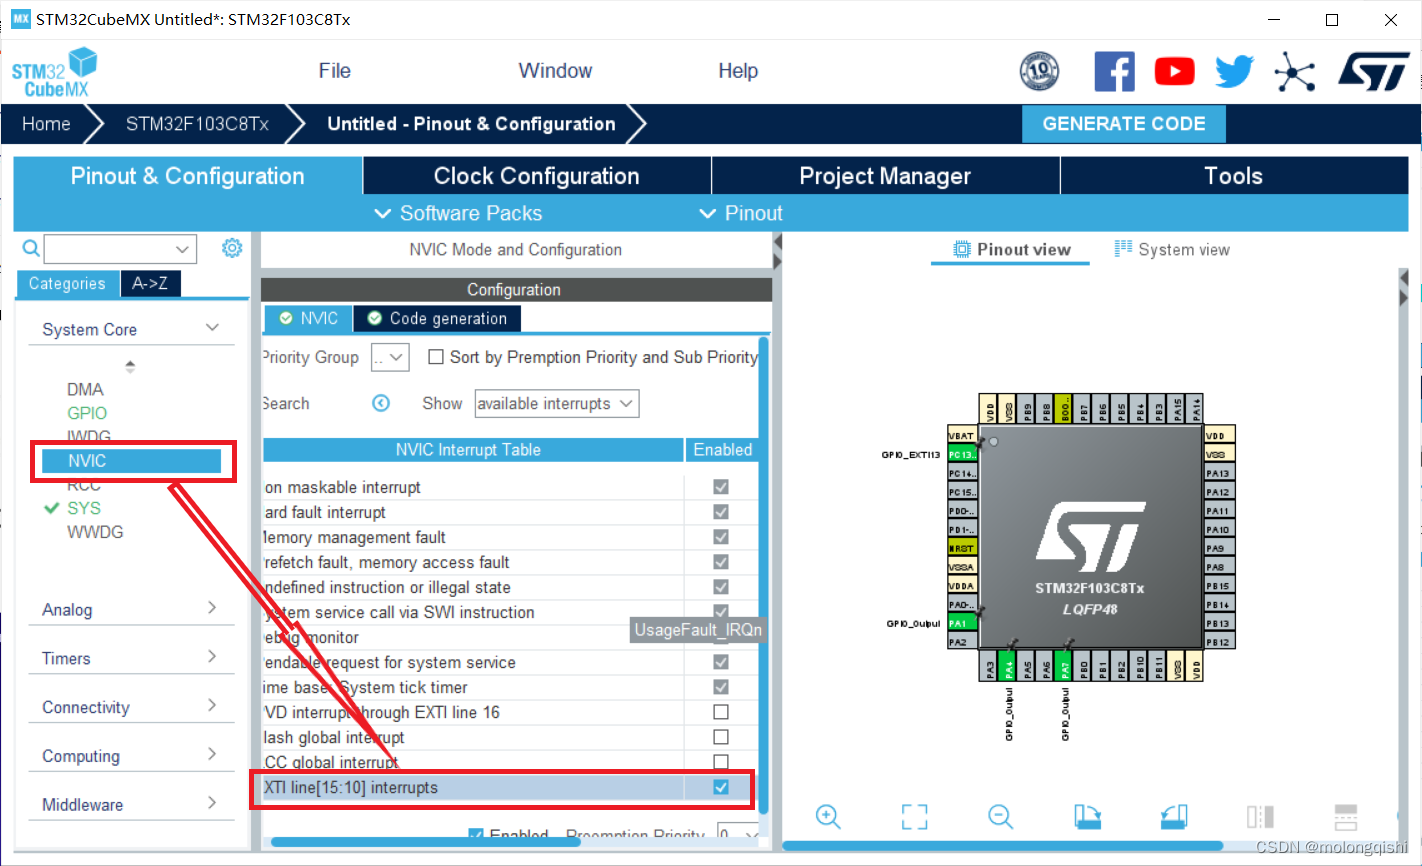
Task: Enable PVD interrupt through EXTI line 16
Action: (x=721, y=712)
